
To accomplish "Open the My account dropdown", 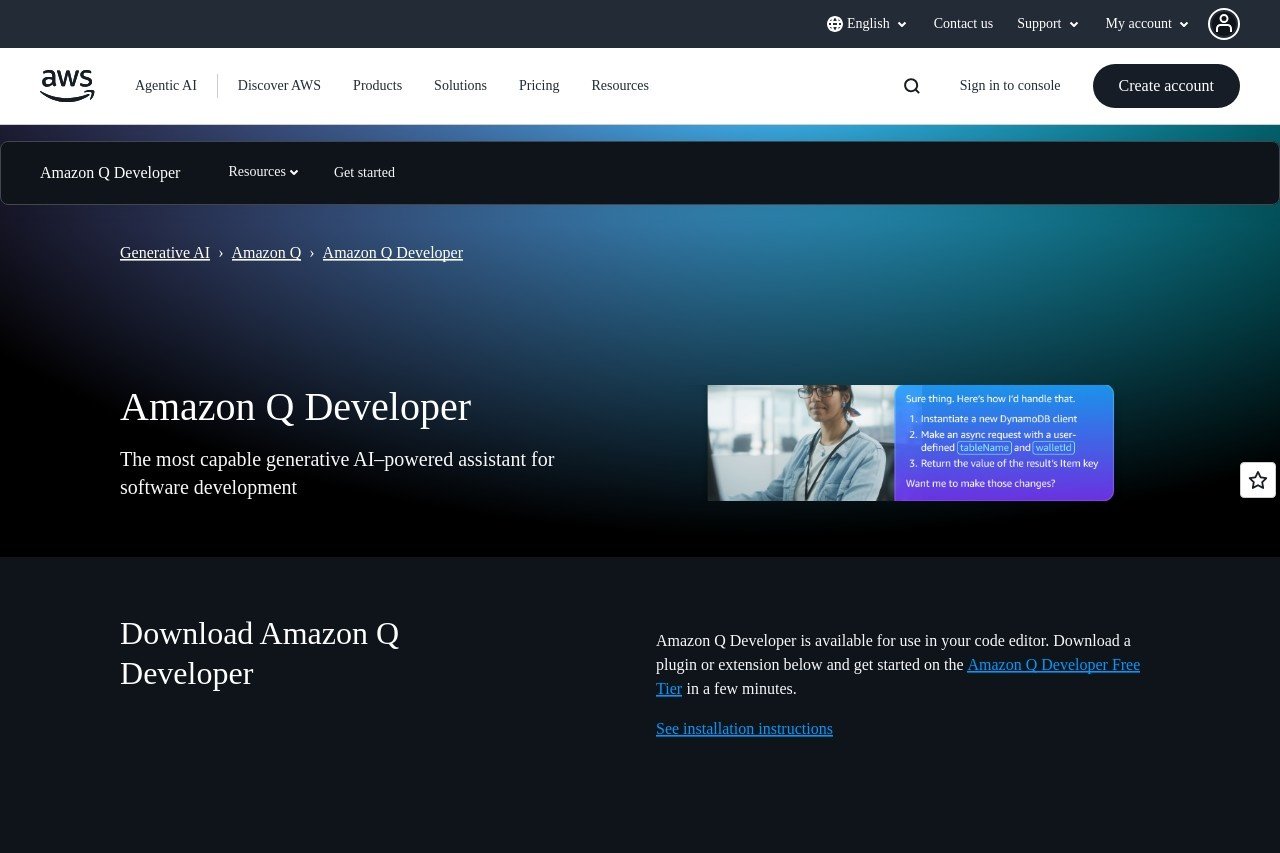I will (1147, 24).
